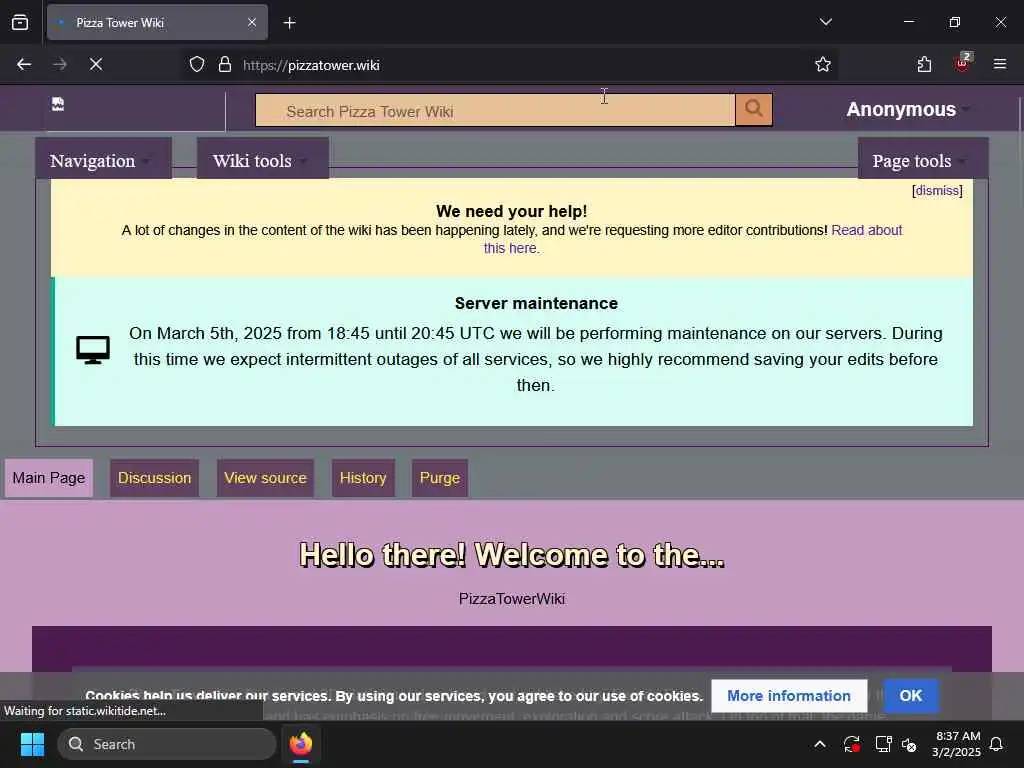Viewport: 1024px width, 768px height.
Task: Click the server maintenance computer icon
Action: pos(93,350)
